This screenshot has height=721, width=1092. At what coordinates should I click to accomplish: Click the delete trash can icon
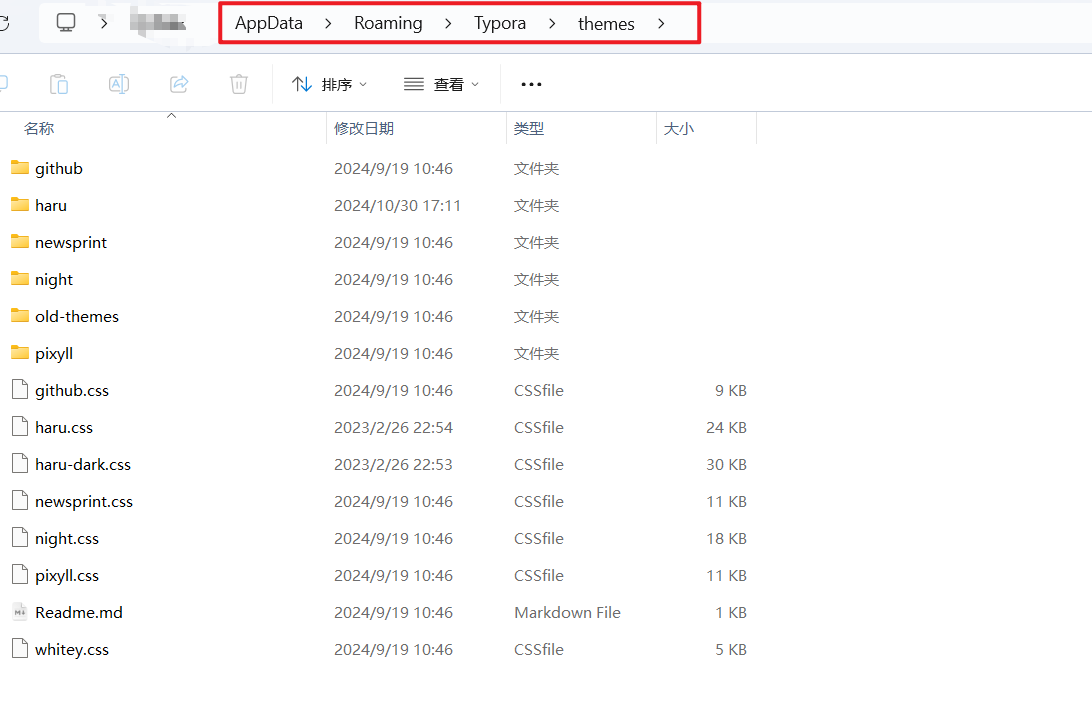click(239, 84)
